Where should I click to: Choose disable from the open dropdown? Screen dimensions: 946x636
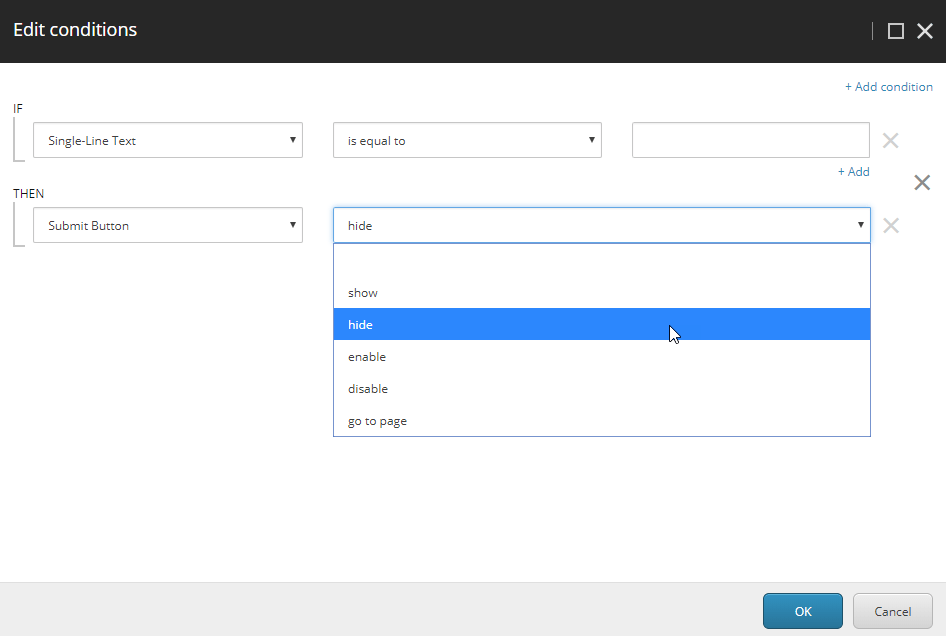pyautogui.click(x=369, y=388)
